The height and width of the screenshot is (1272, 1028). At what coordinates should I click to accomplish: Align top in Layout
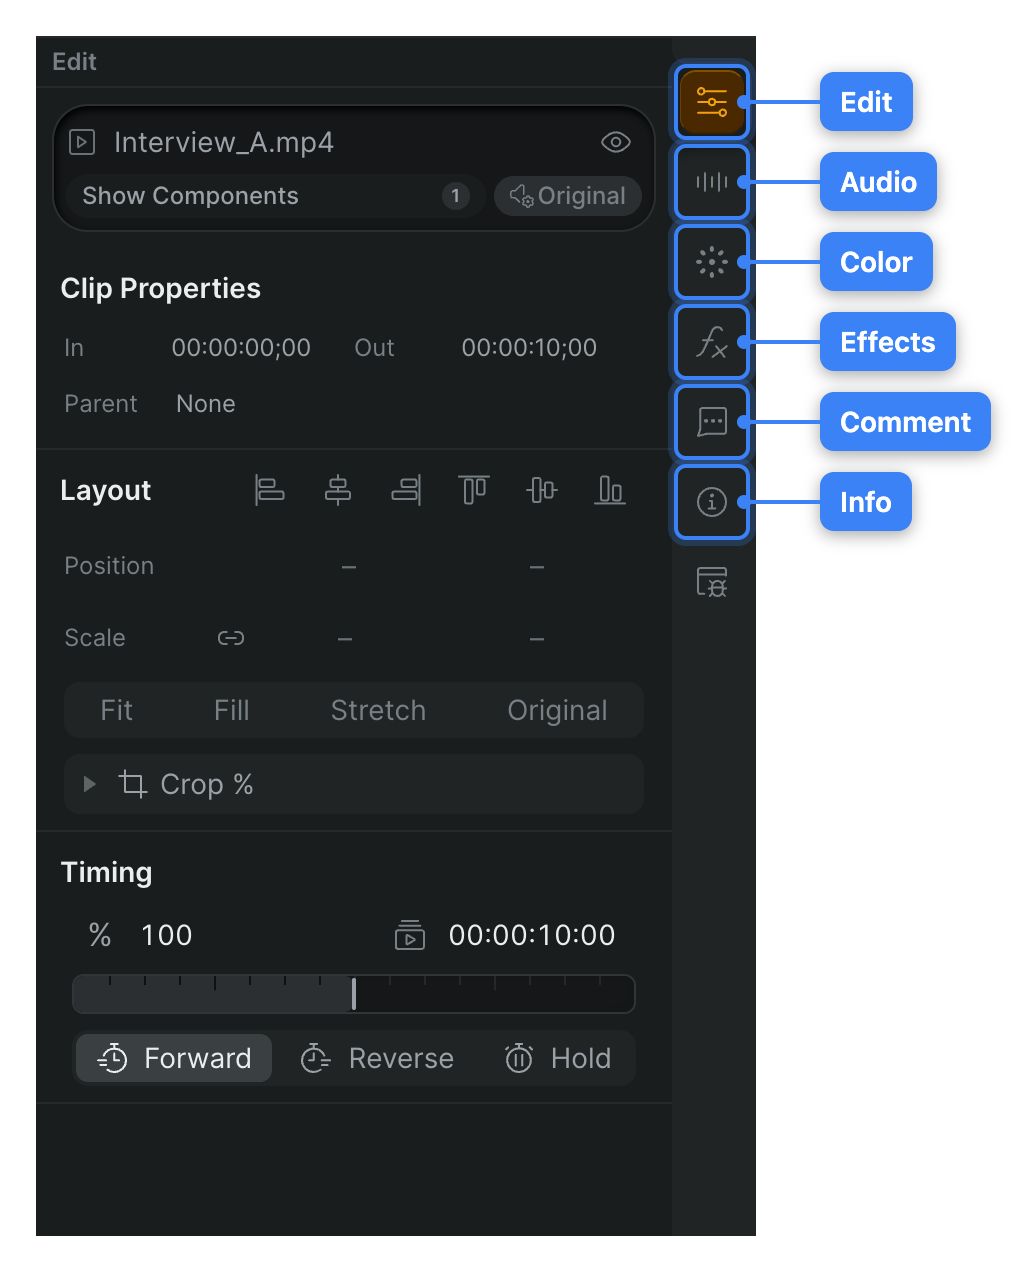tap(474, 490)
